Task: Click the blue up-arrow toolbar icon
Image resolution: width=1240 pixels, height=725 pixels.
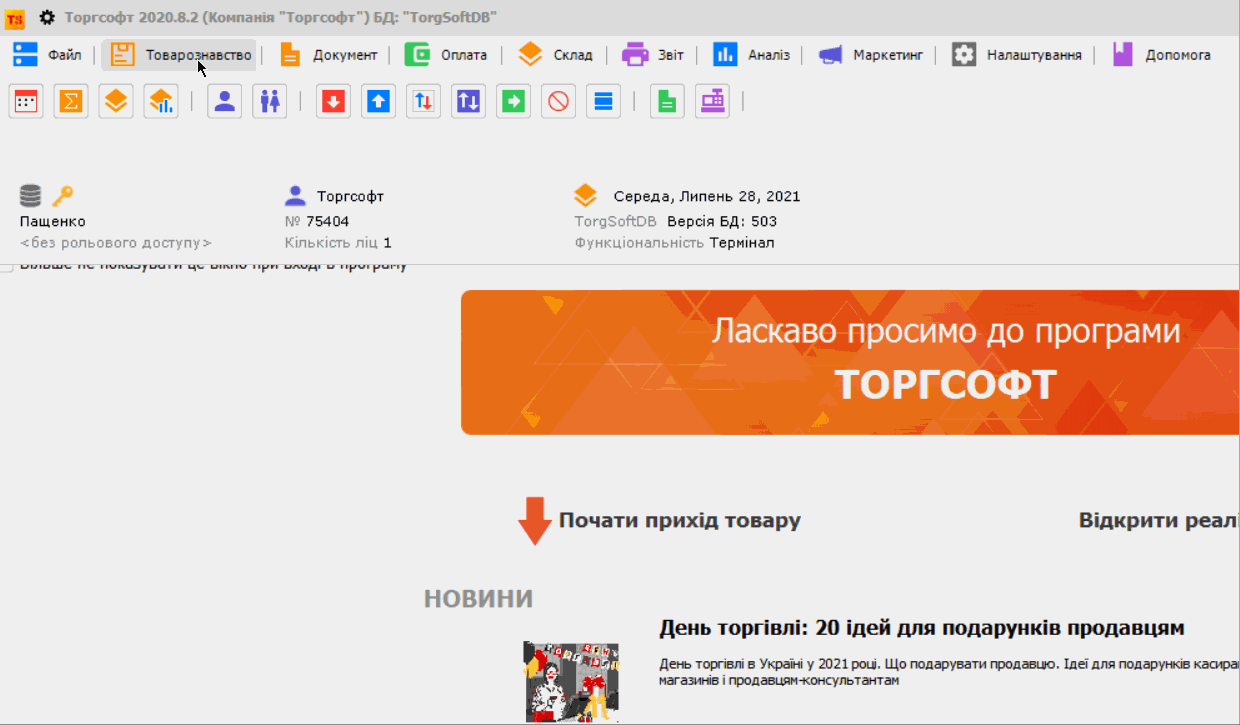Action: pos(378,102)
